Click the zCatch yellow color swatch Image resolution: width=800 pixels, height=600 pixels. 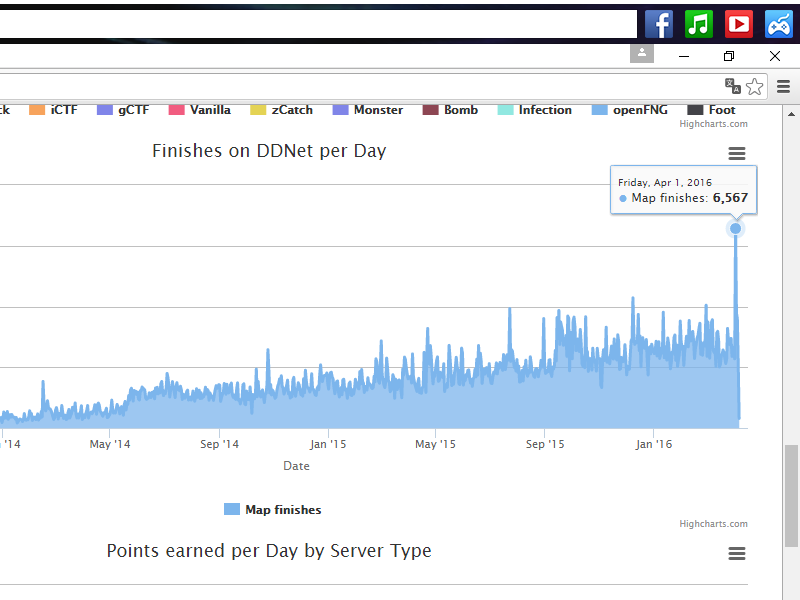coord(257,110)
